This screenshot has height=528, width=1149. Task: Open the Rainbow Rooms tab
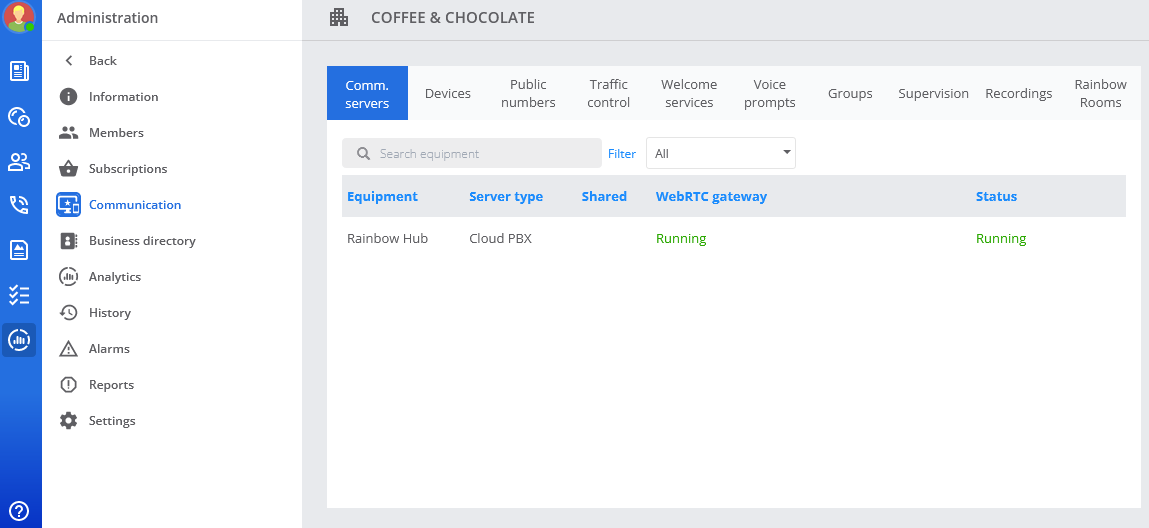pyautogui.click(x=1100, y=94)
